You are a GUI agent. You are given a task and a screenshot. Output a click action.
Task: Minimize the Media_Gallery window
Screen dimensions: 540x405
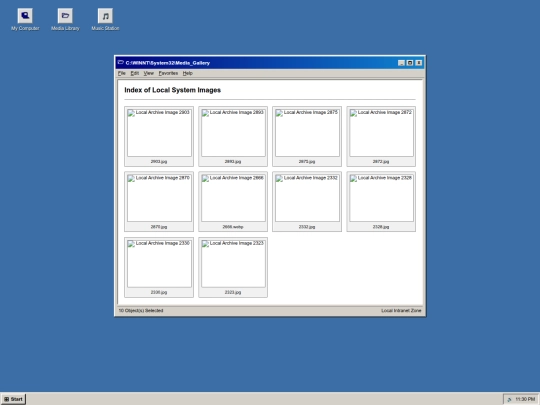tap(401, 63)
